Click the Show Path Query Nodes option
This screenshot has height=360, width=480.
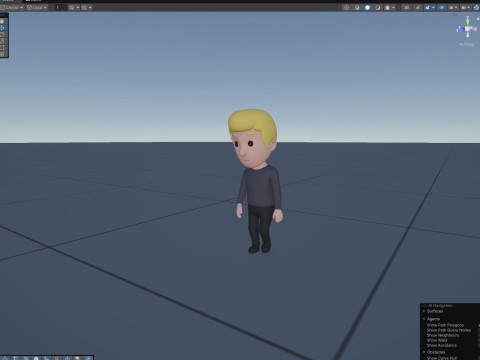(449, 330)
